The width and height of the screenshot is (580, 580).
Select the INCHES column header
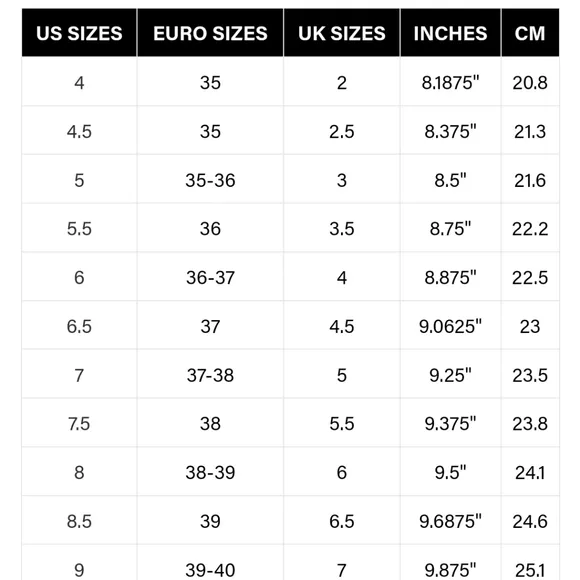click(451, 33)
